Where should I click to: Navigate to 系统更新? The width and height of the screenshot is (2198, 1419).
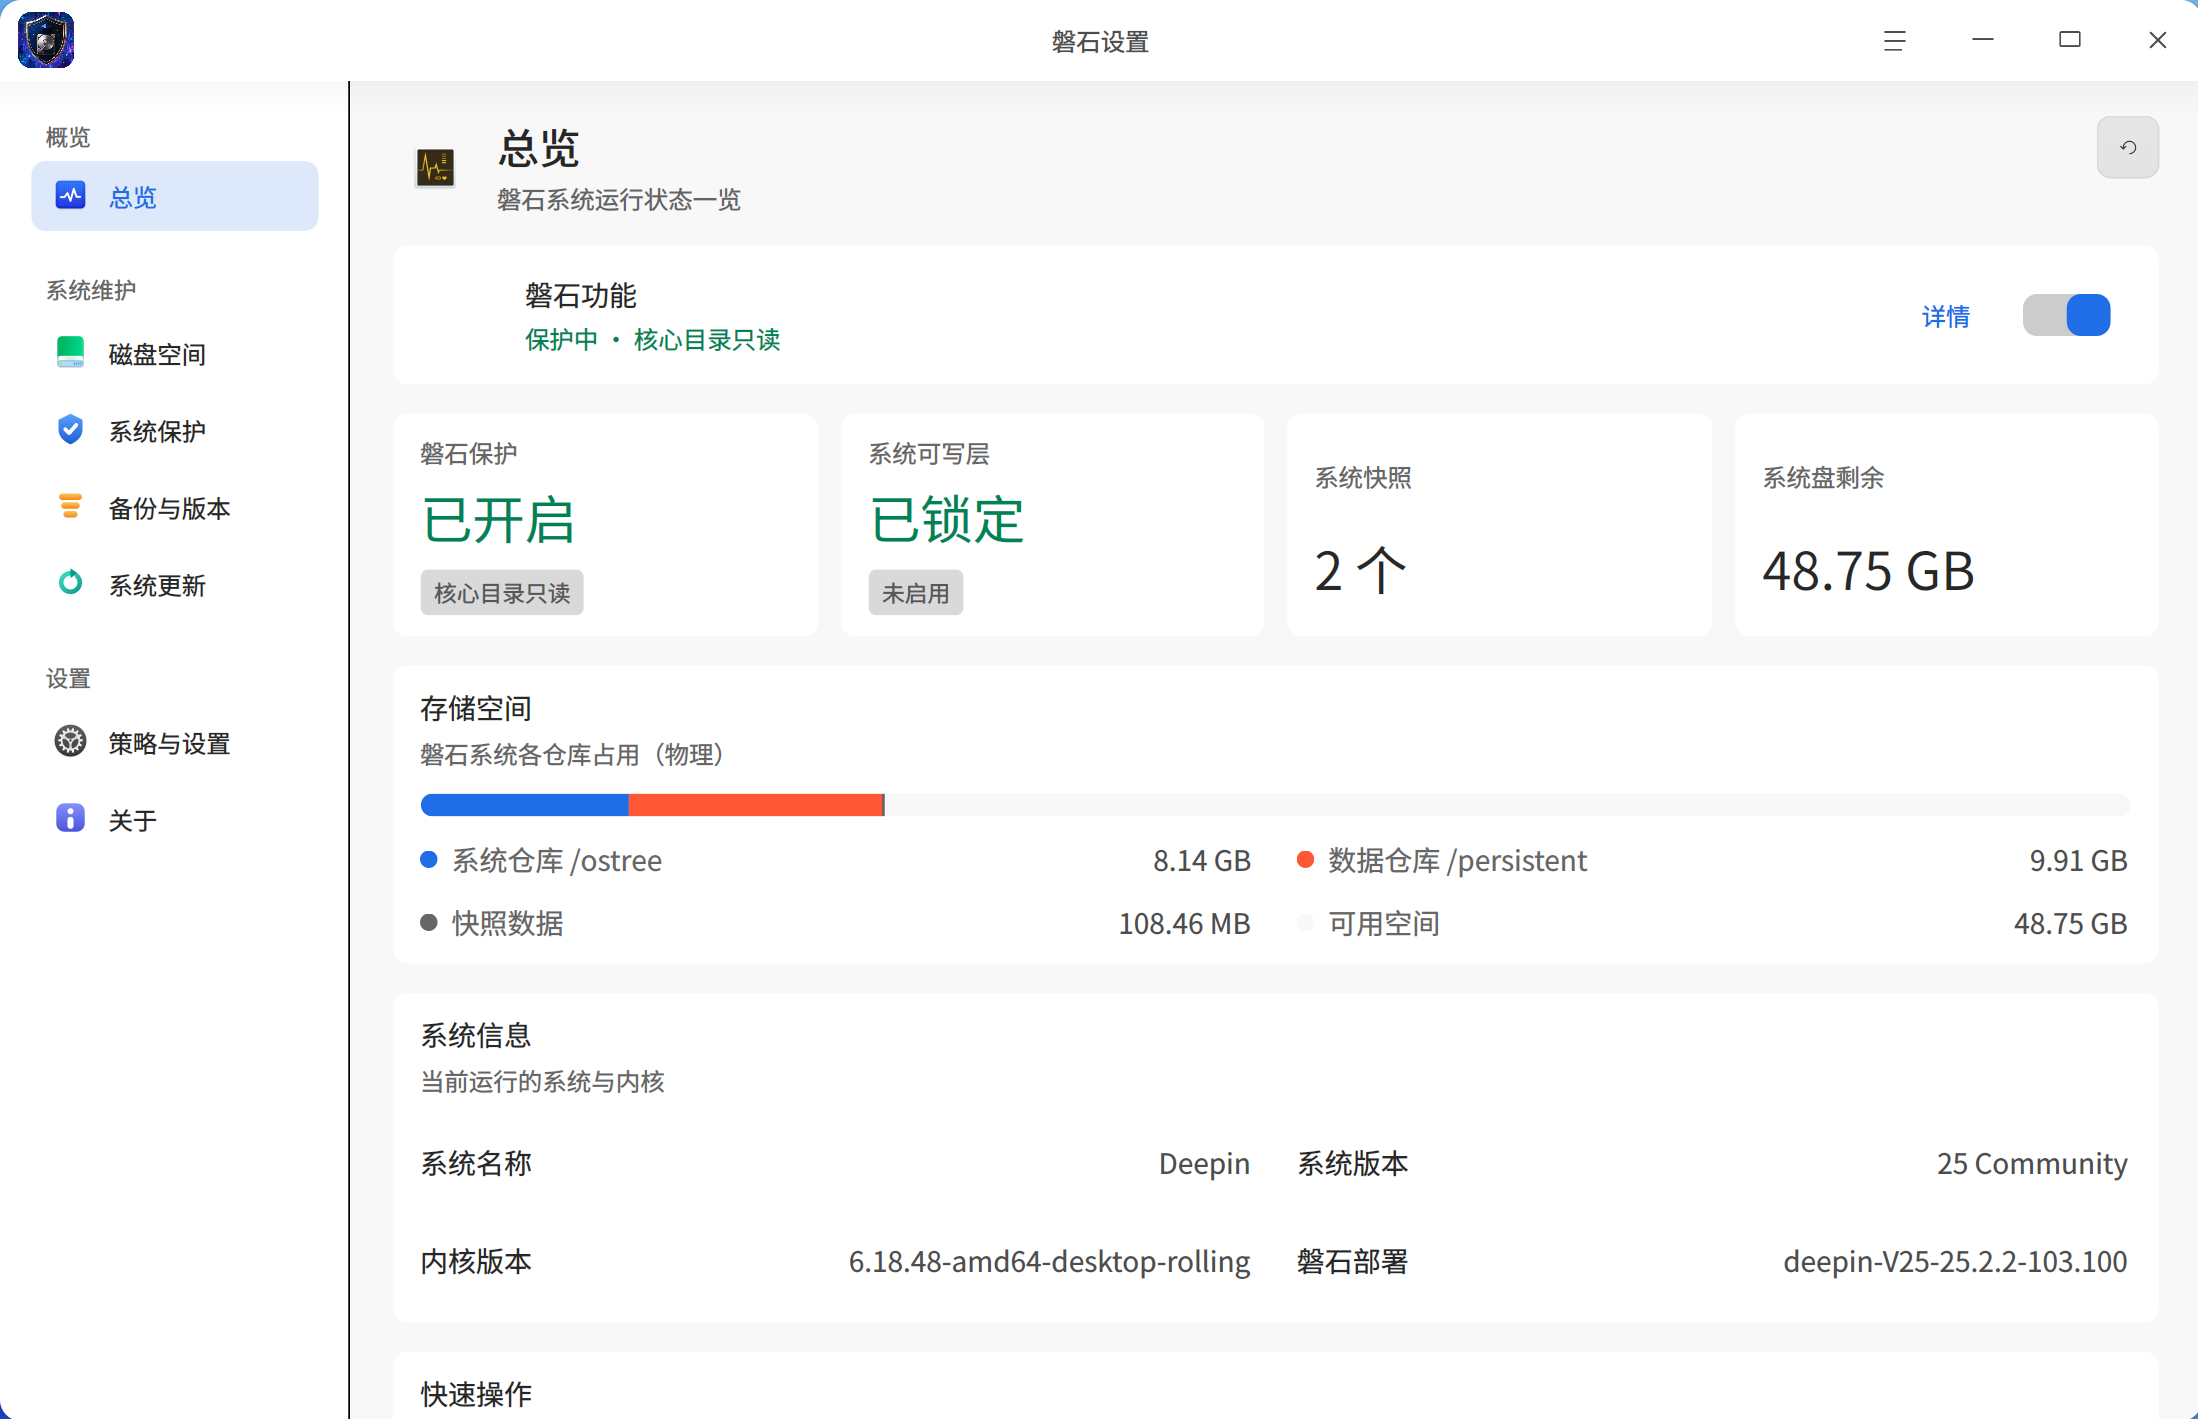[175, 585]
